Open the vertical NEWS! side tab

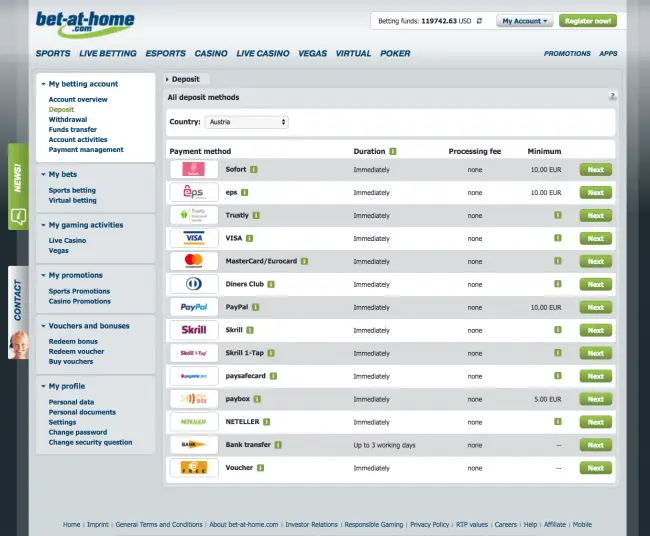point(18,177)
